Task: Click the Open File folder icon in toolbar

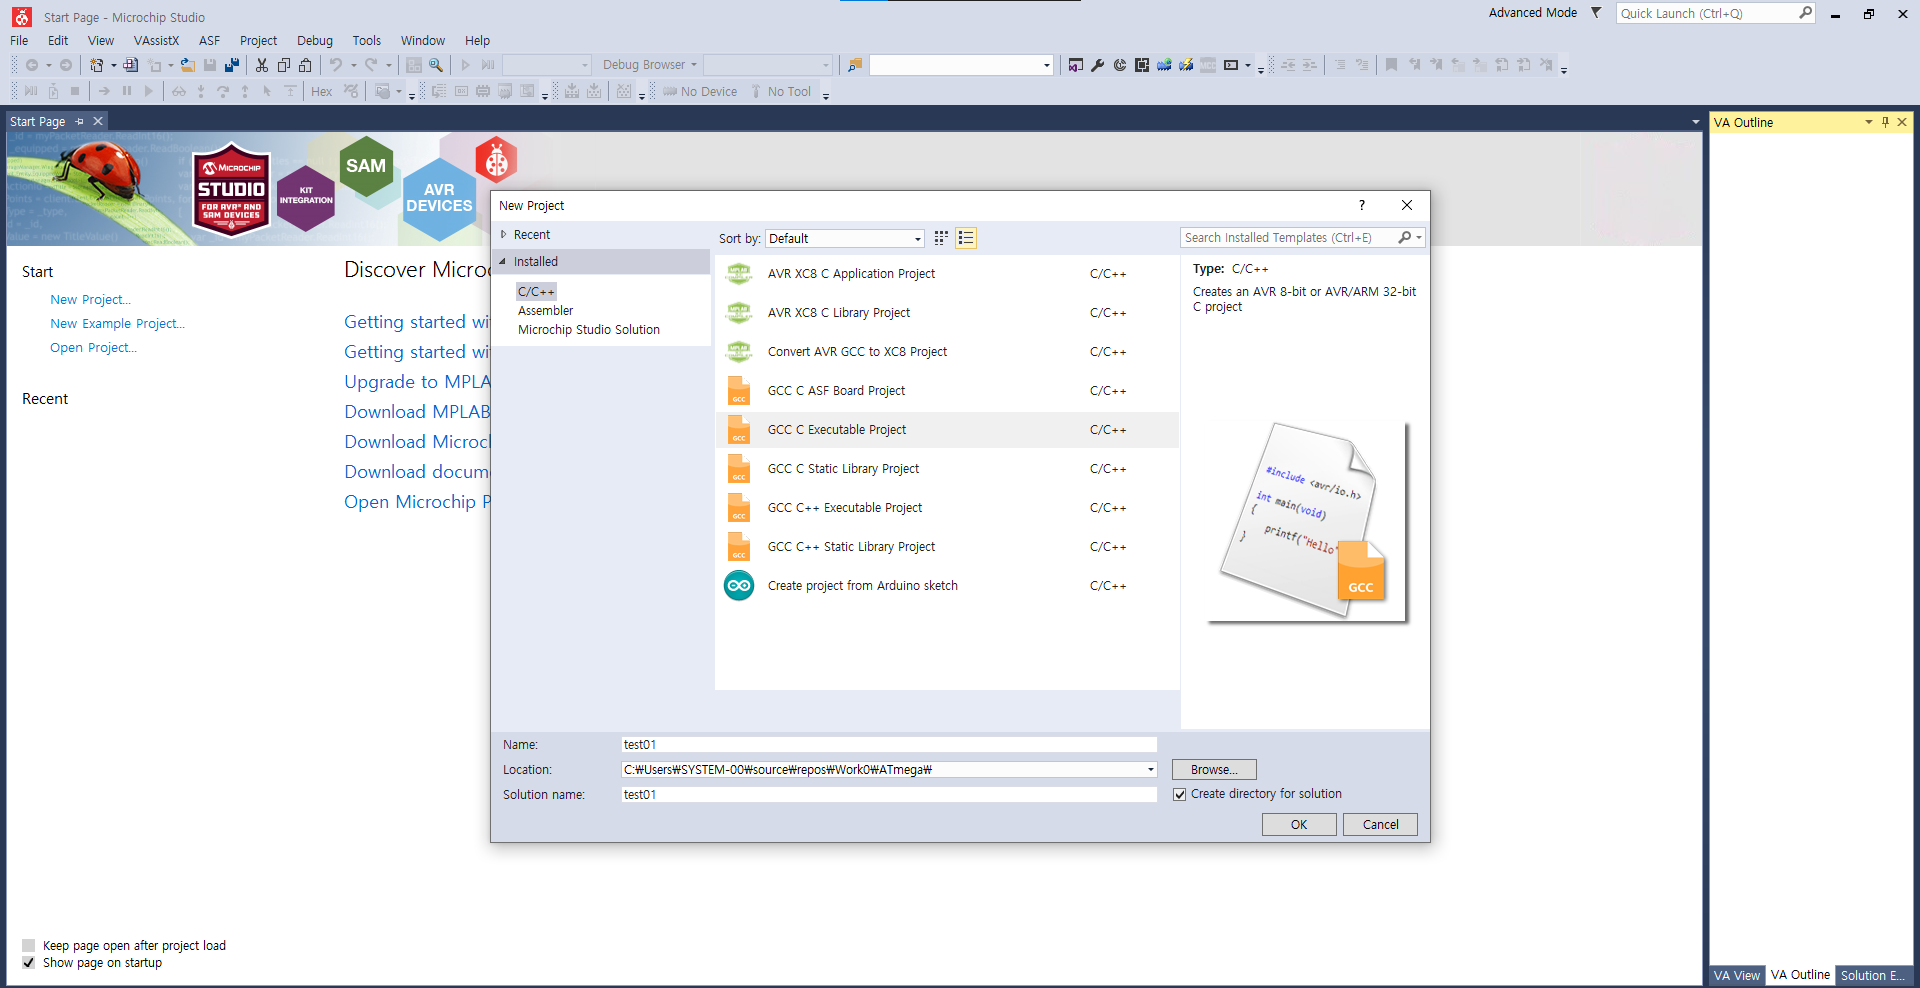Action: [187, 65]
